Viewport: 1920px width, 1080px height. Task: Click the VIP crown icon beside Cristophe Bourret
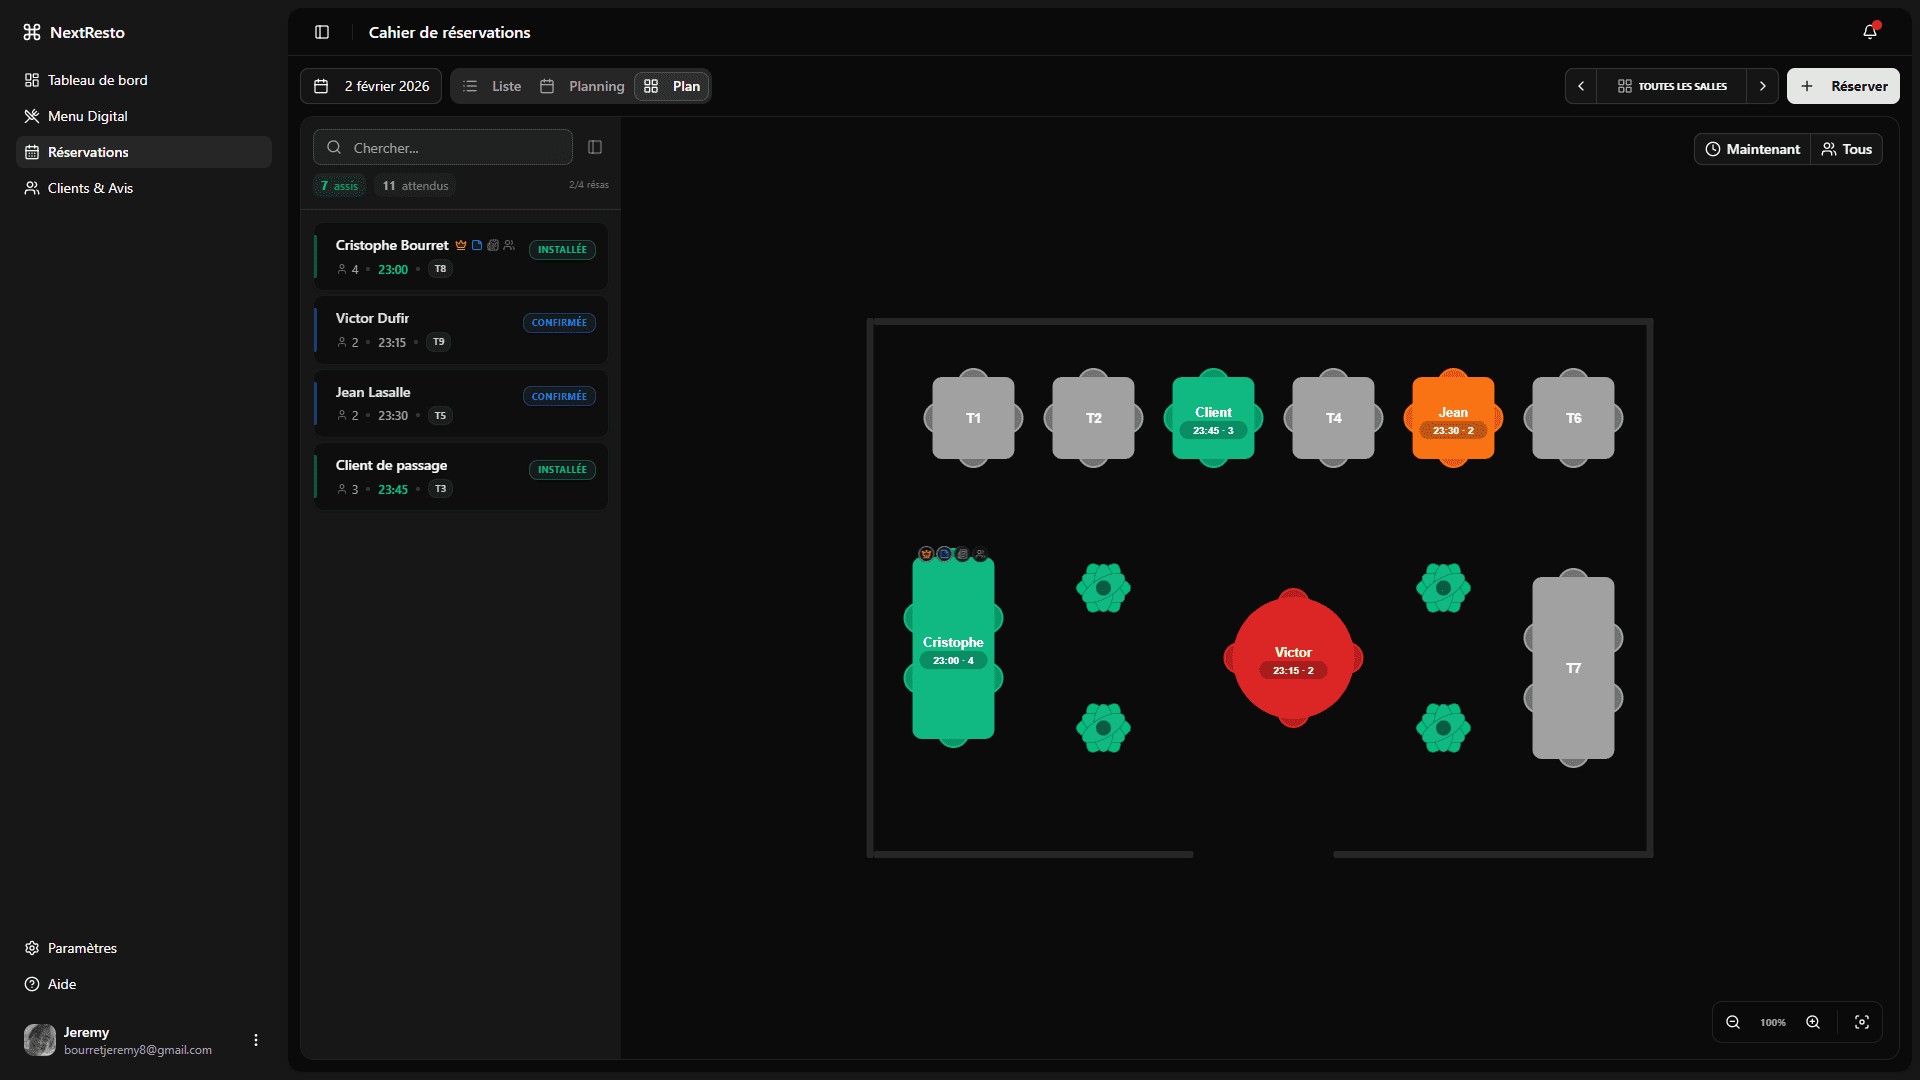(x=461, y=244)
